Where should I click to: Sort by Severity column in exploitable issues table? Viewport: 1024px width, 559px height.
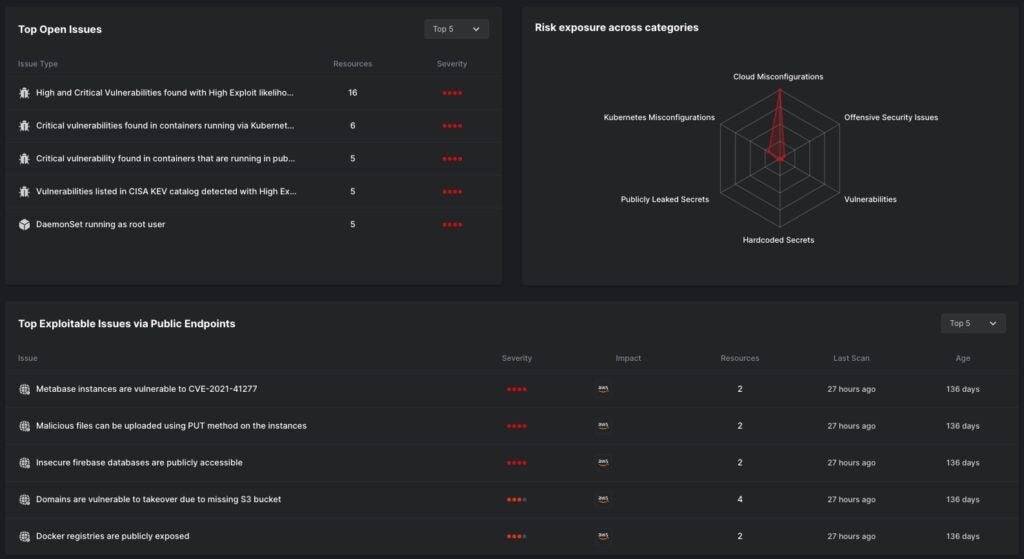tap(516, 358)
